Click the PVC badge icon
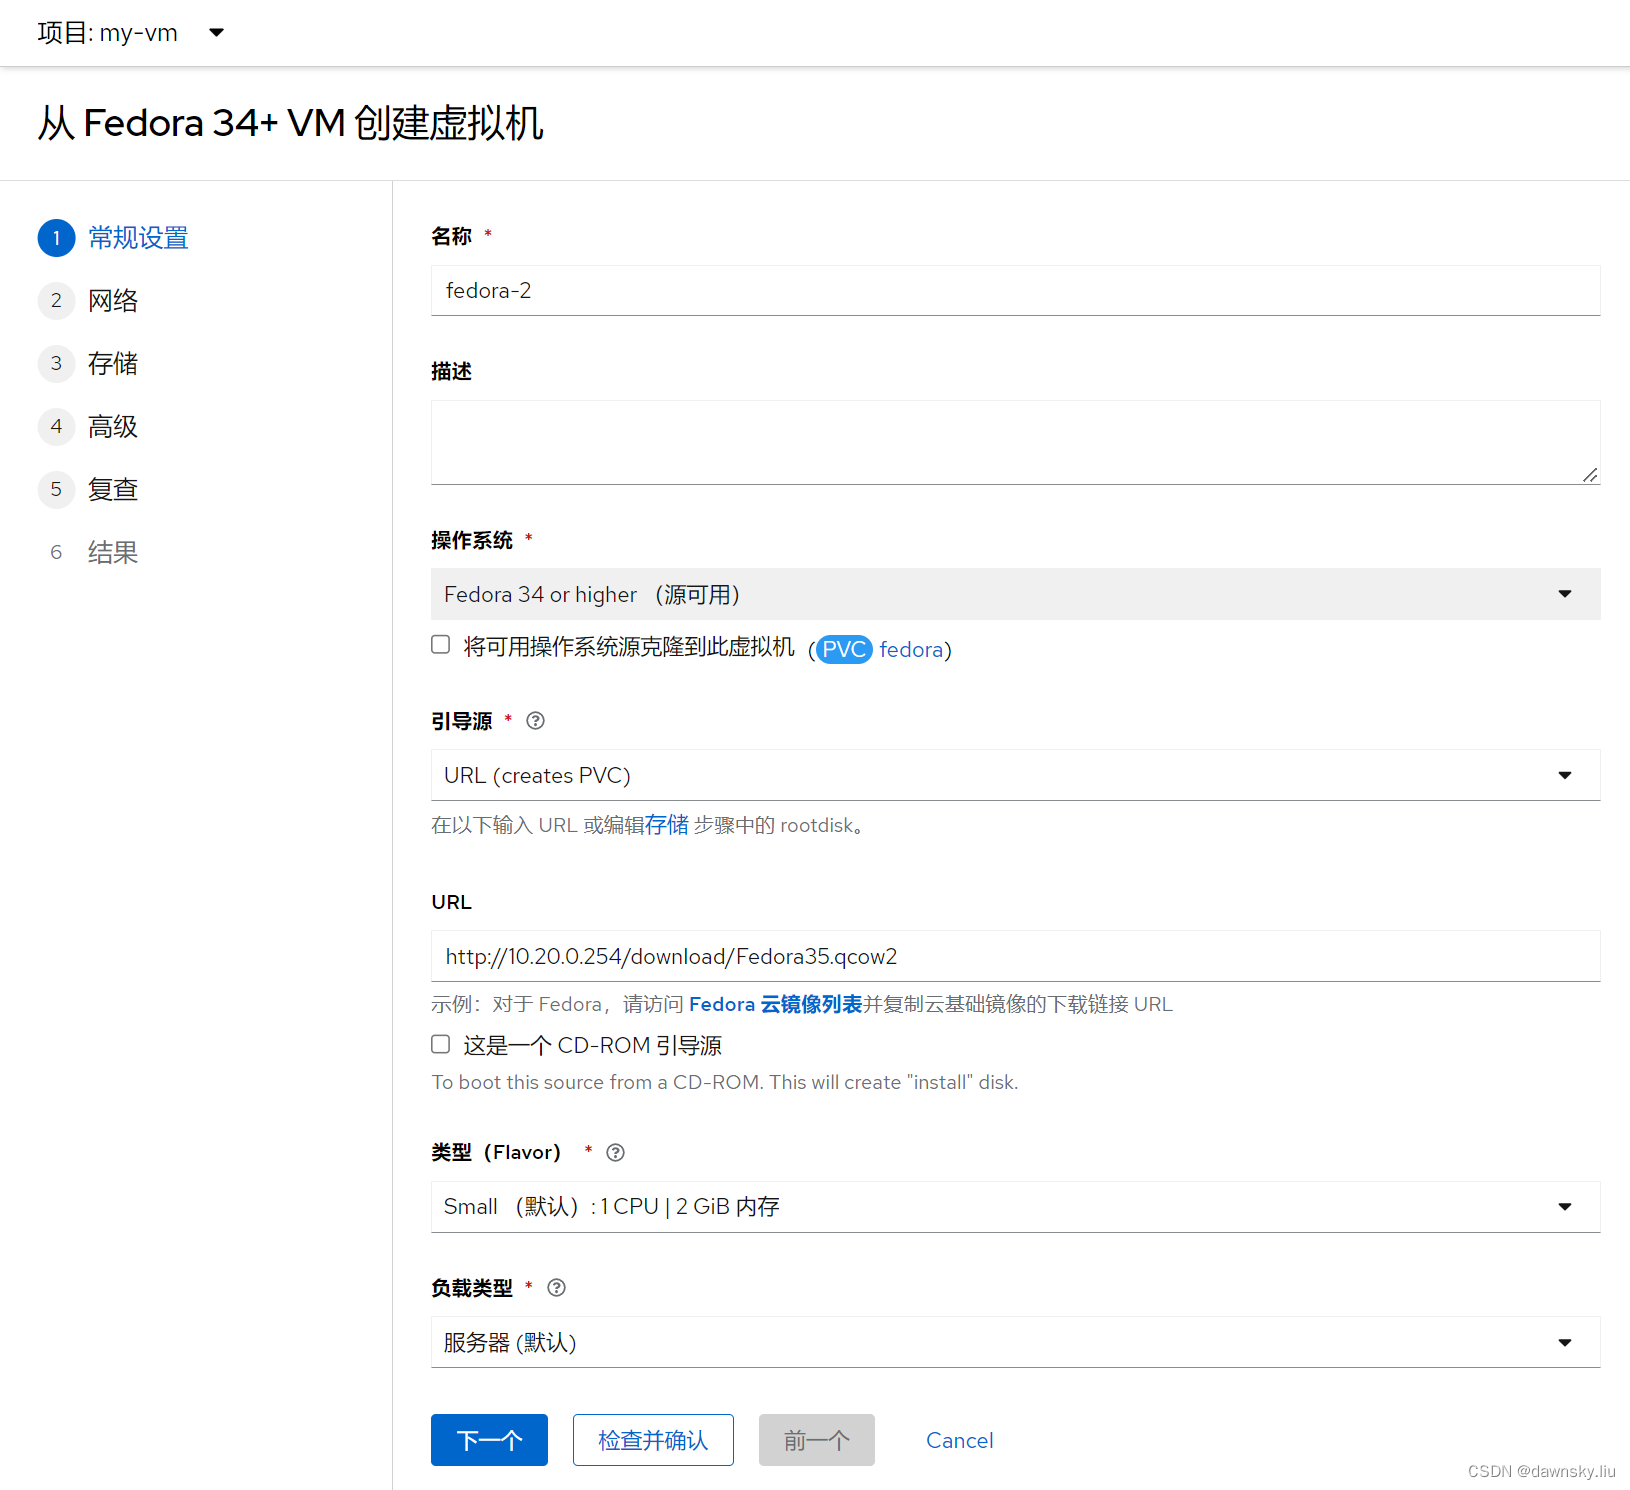 [x=844, y=650]
